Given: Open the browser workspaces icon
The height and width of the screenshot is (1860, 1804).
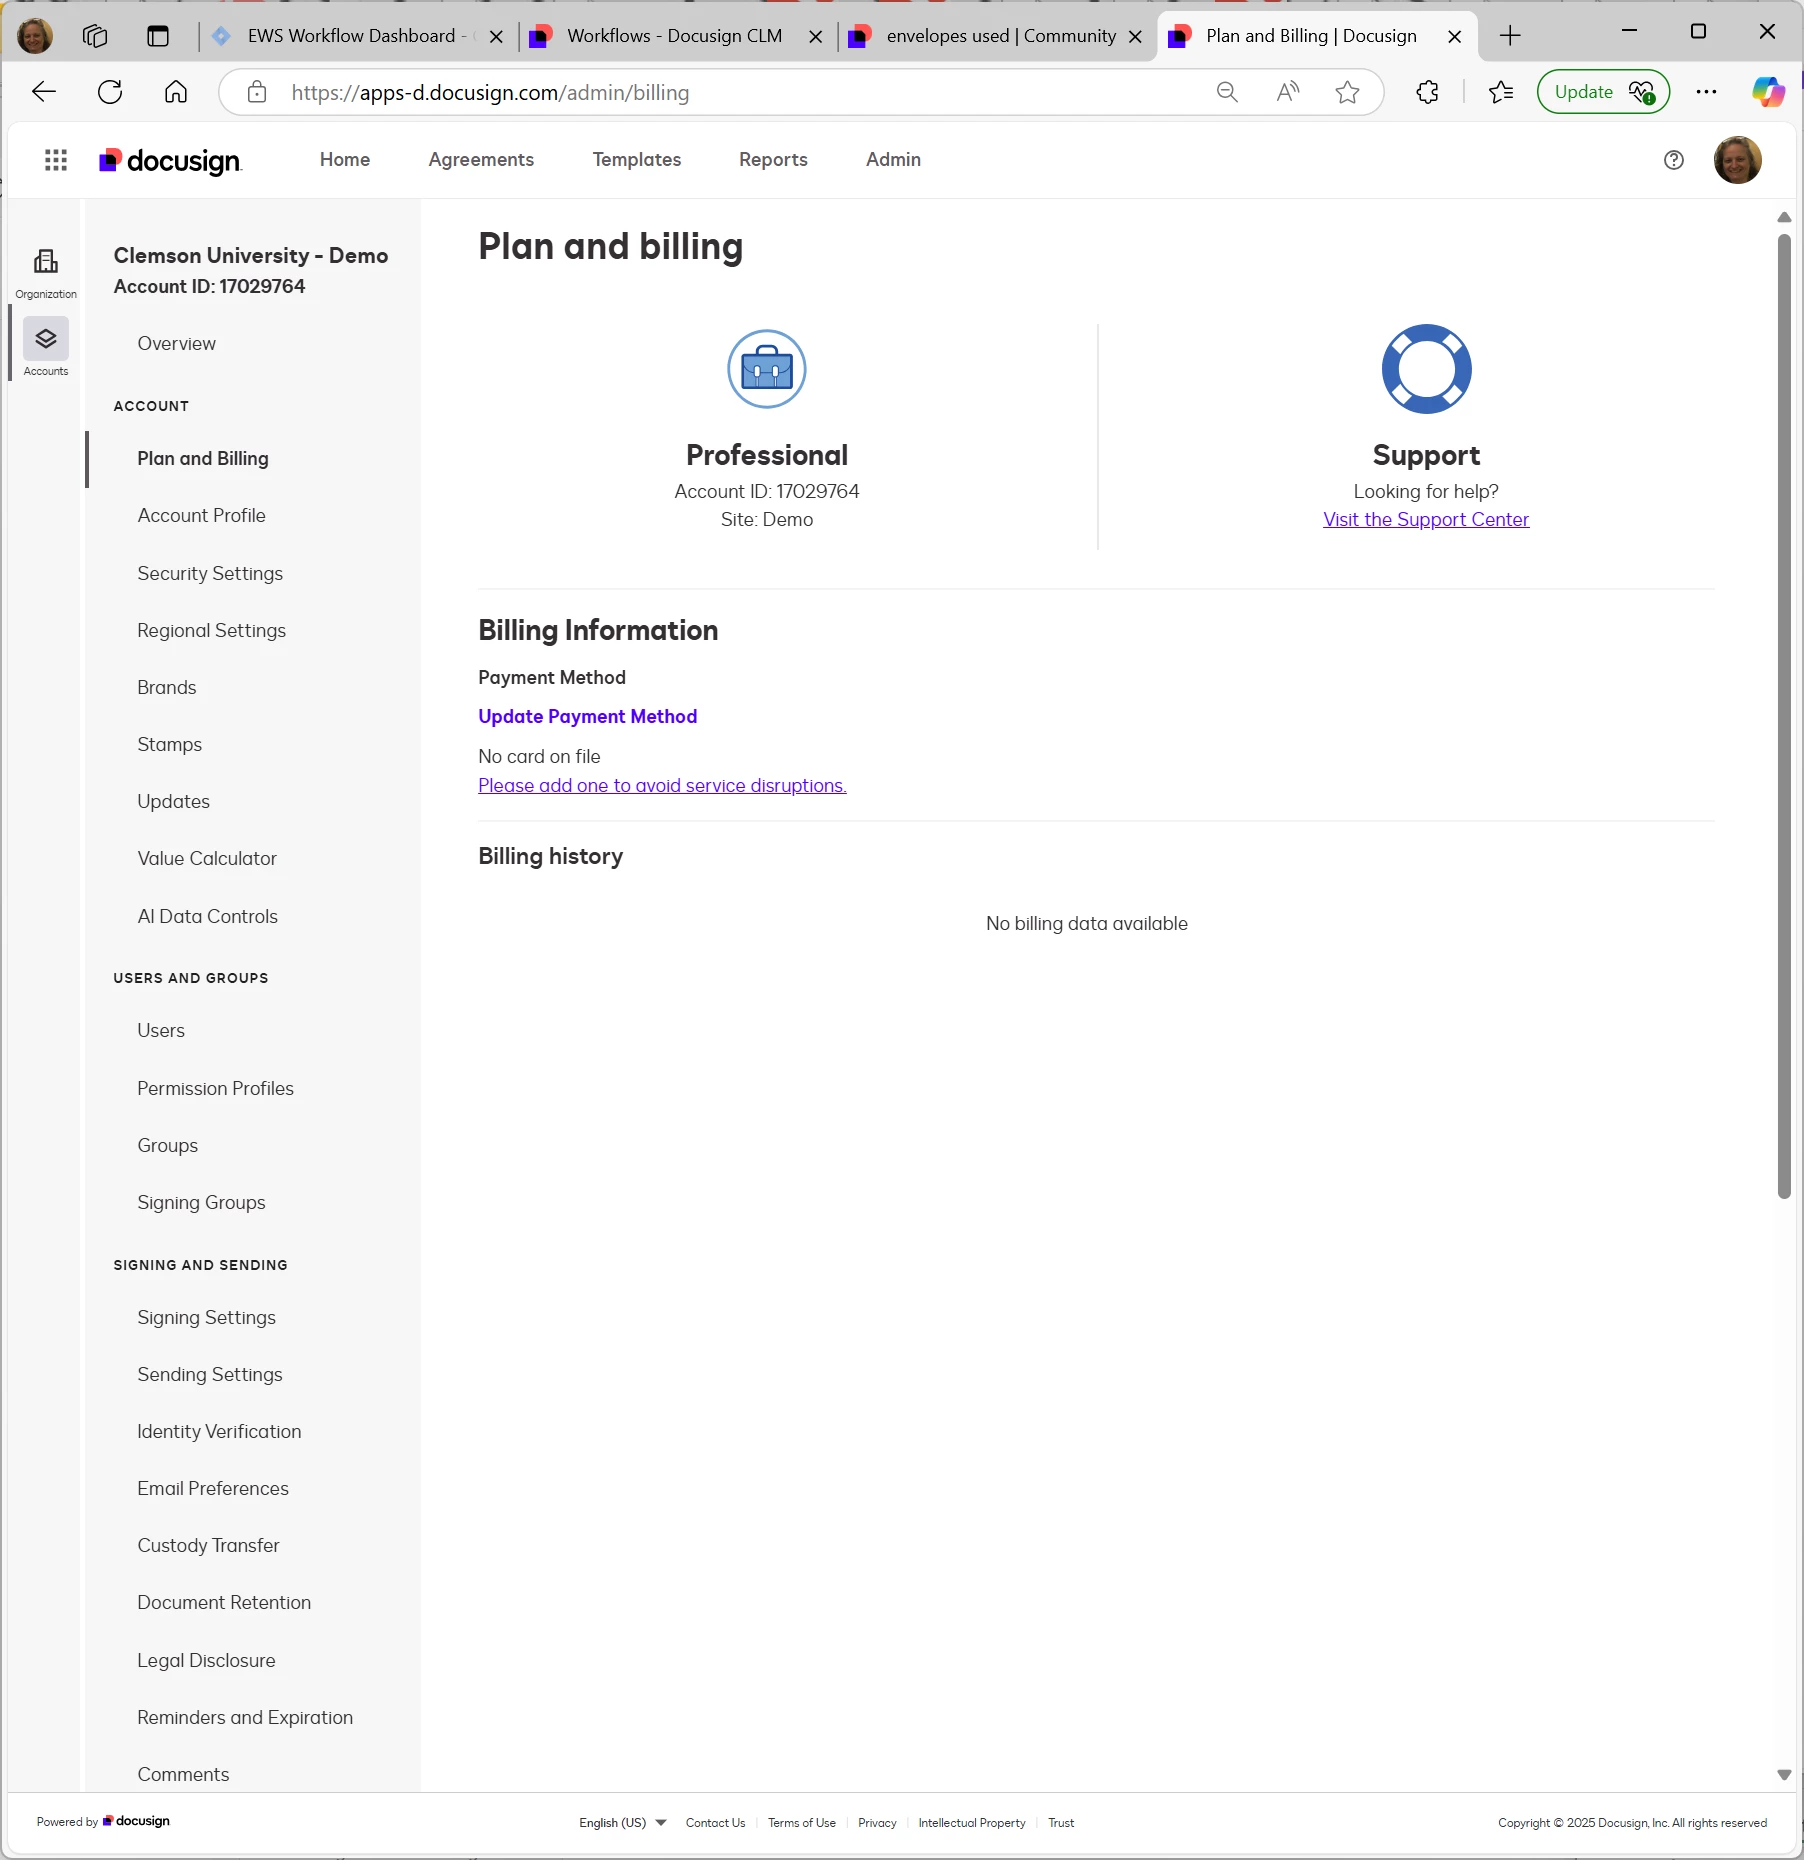Looking at the screenshot, I should 95,36.
